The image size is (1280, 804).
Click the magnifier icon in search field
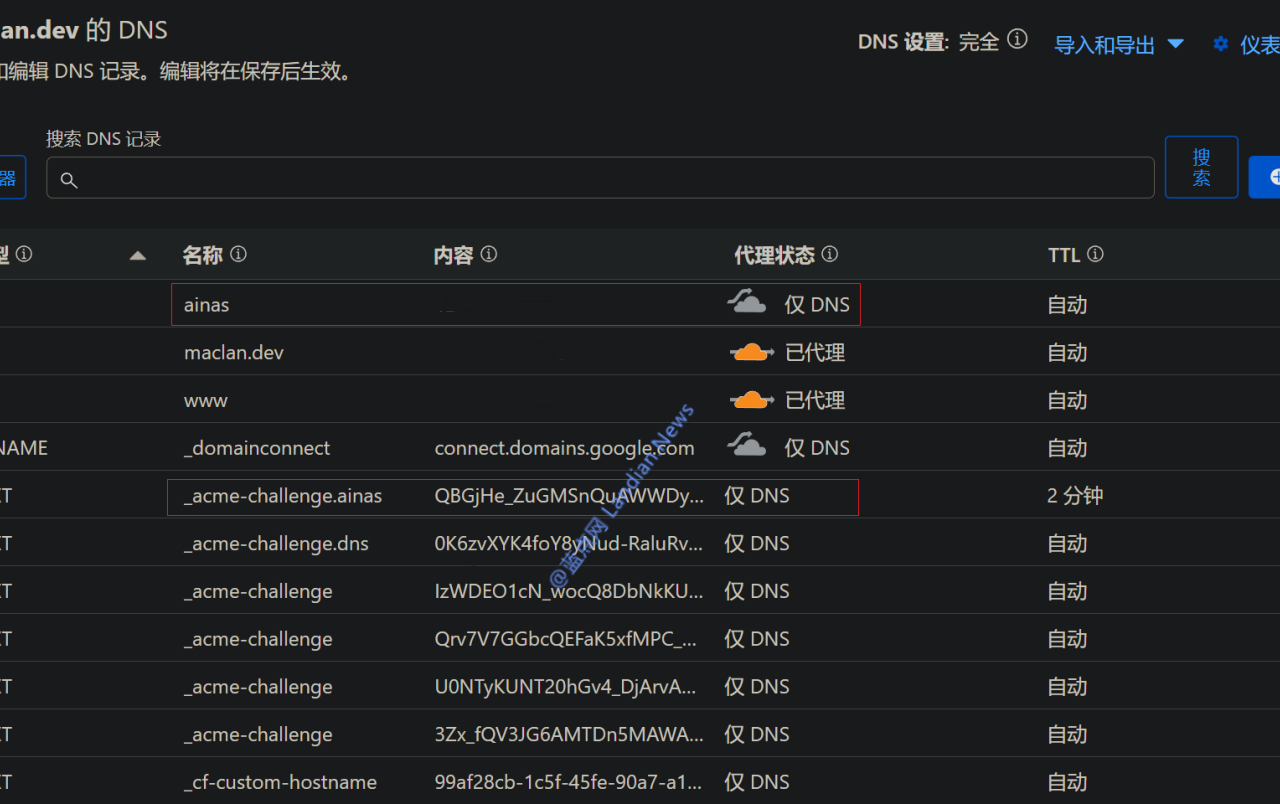click(69, 180)
